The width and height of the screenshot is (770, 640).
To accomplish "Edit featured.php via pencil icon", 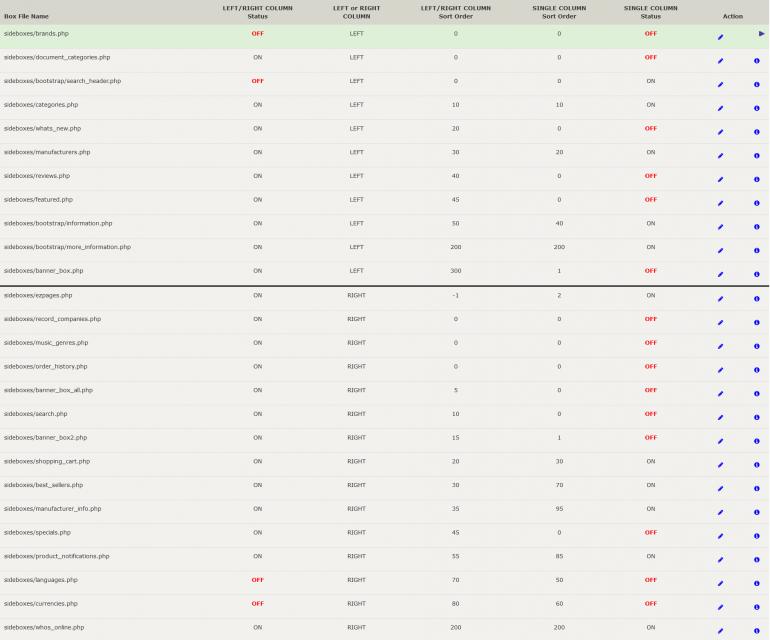I will pyautogui.click(x=720, y=203).
